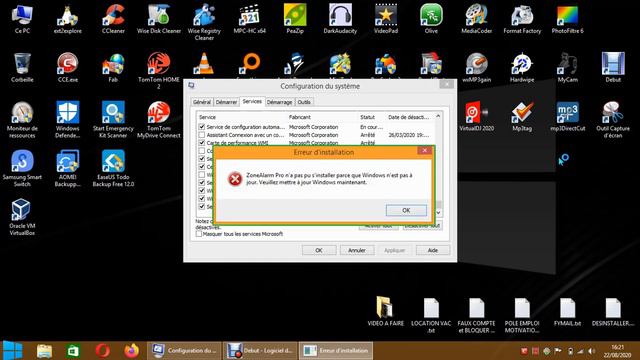This screenshot has height=360, width=640.
Task: Uncheck Carte de performance WMI checkbox
Action: (202, 142)
